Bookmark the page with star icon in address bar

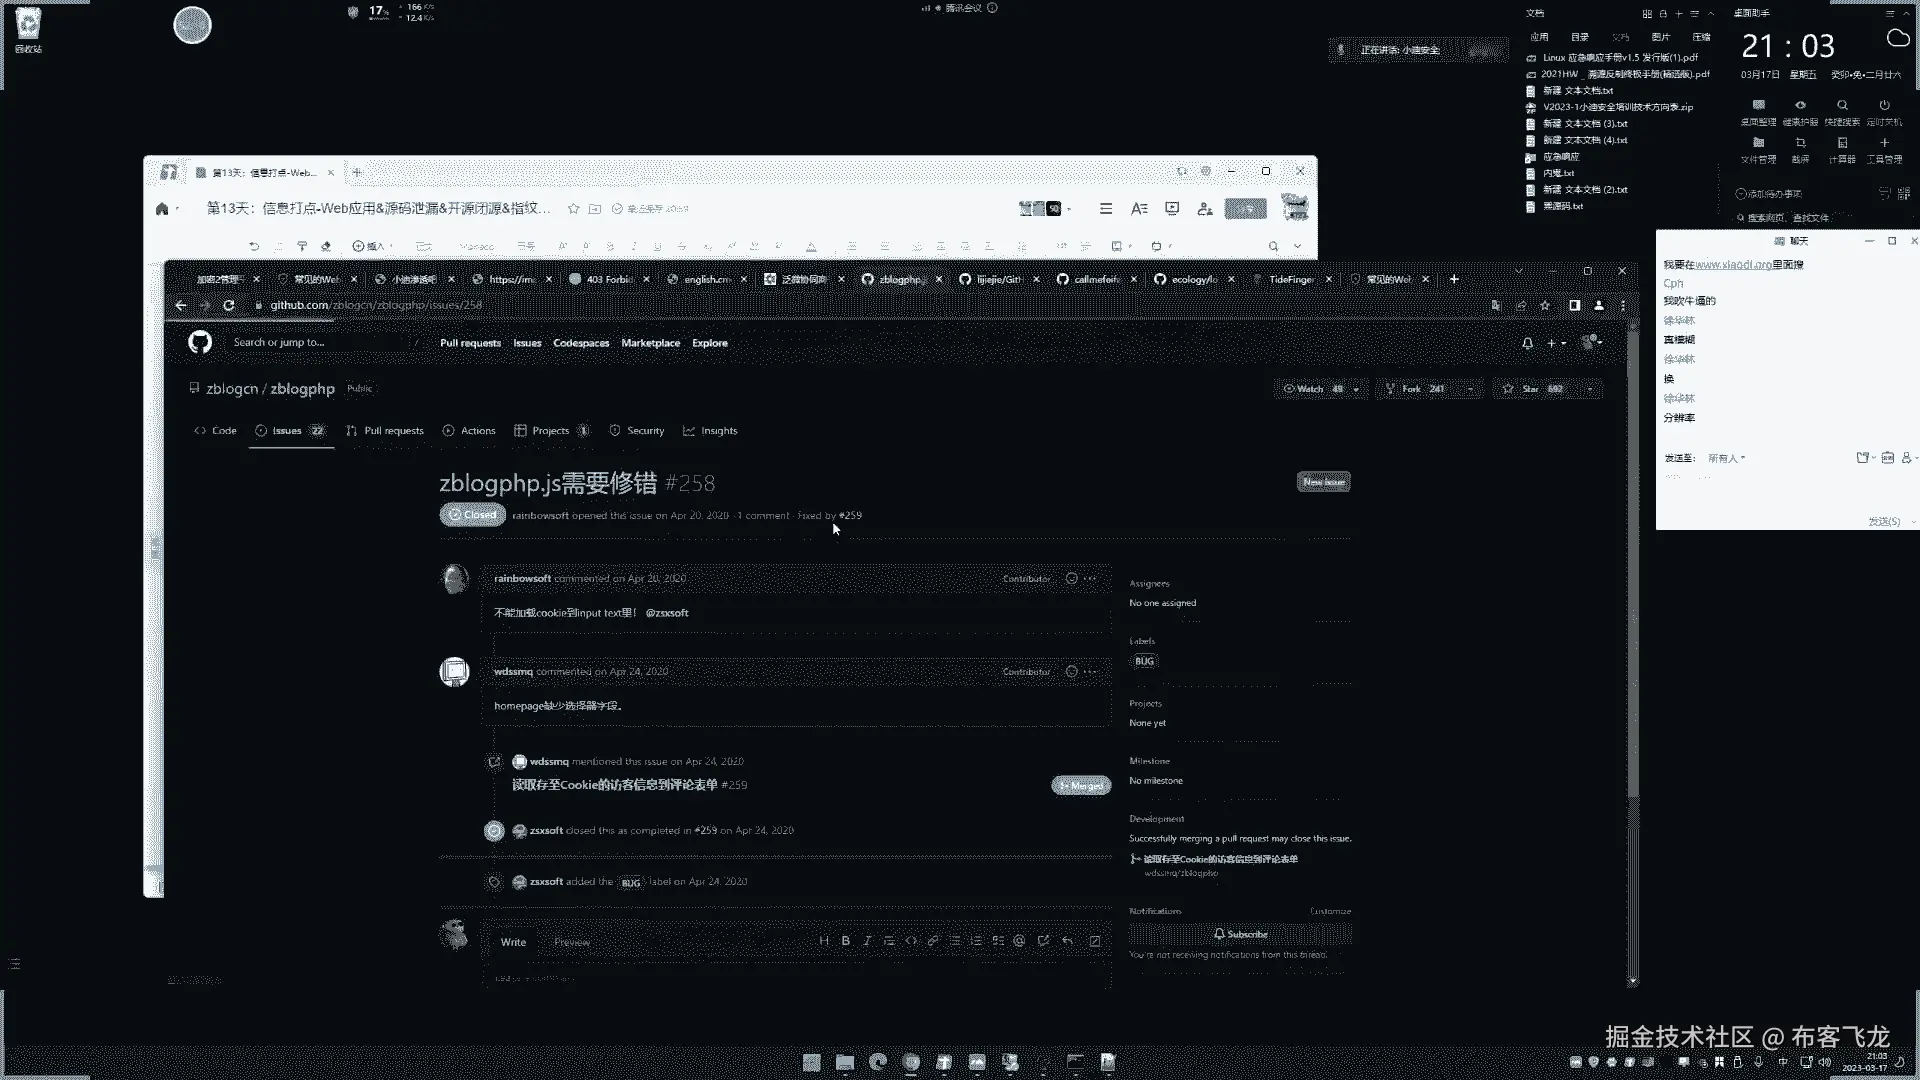(1545, 306)
